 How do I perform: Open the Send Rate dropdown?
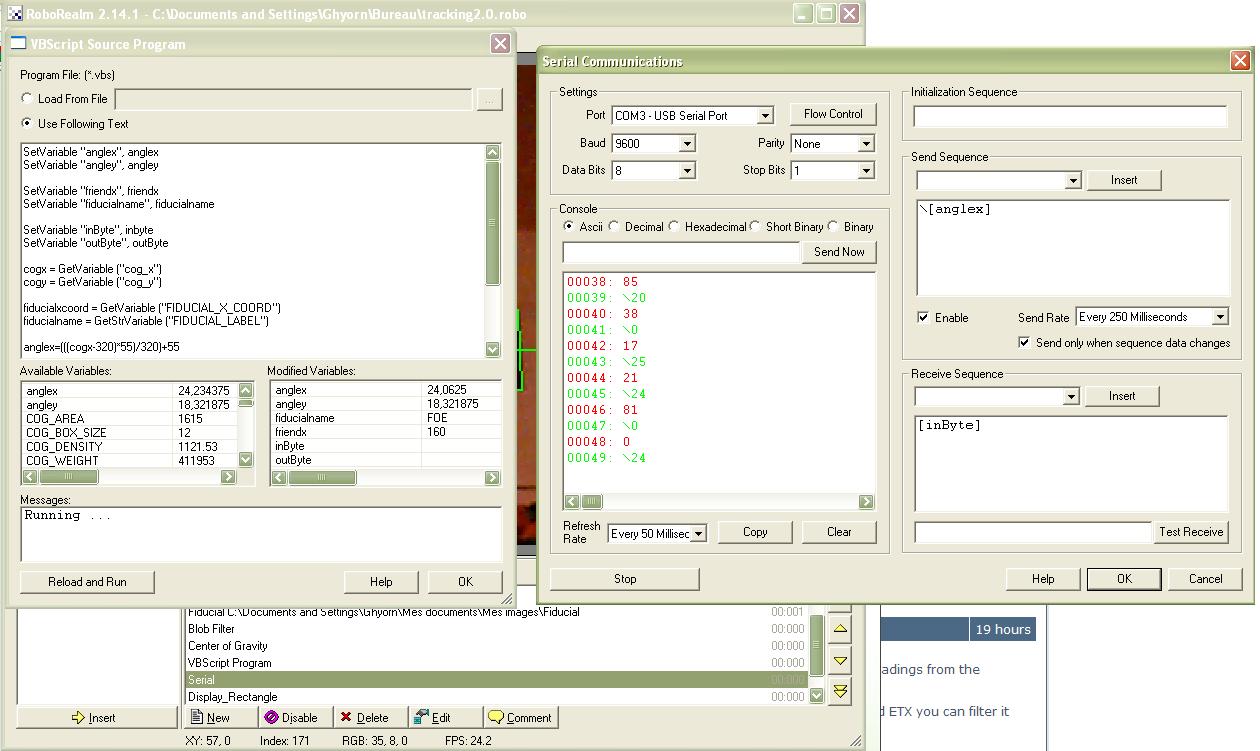[1219, 317]
